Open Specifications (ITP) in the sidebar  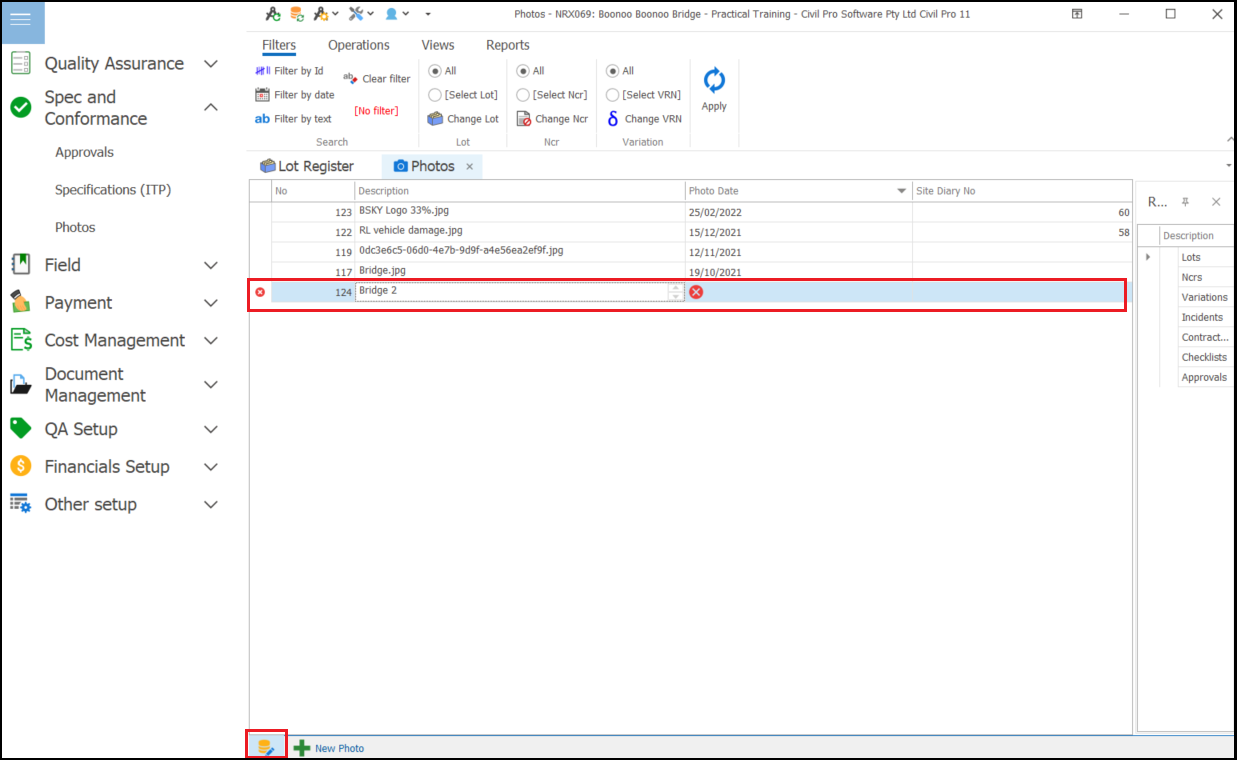tap(112, 190)
